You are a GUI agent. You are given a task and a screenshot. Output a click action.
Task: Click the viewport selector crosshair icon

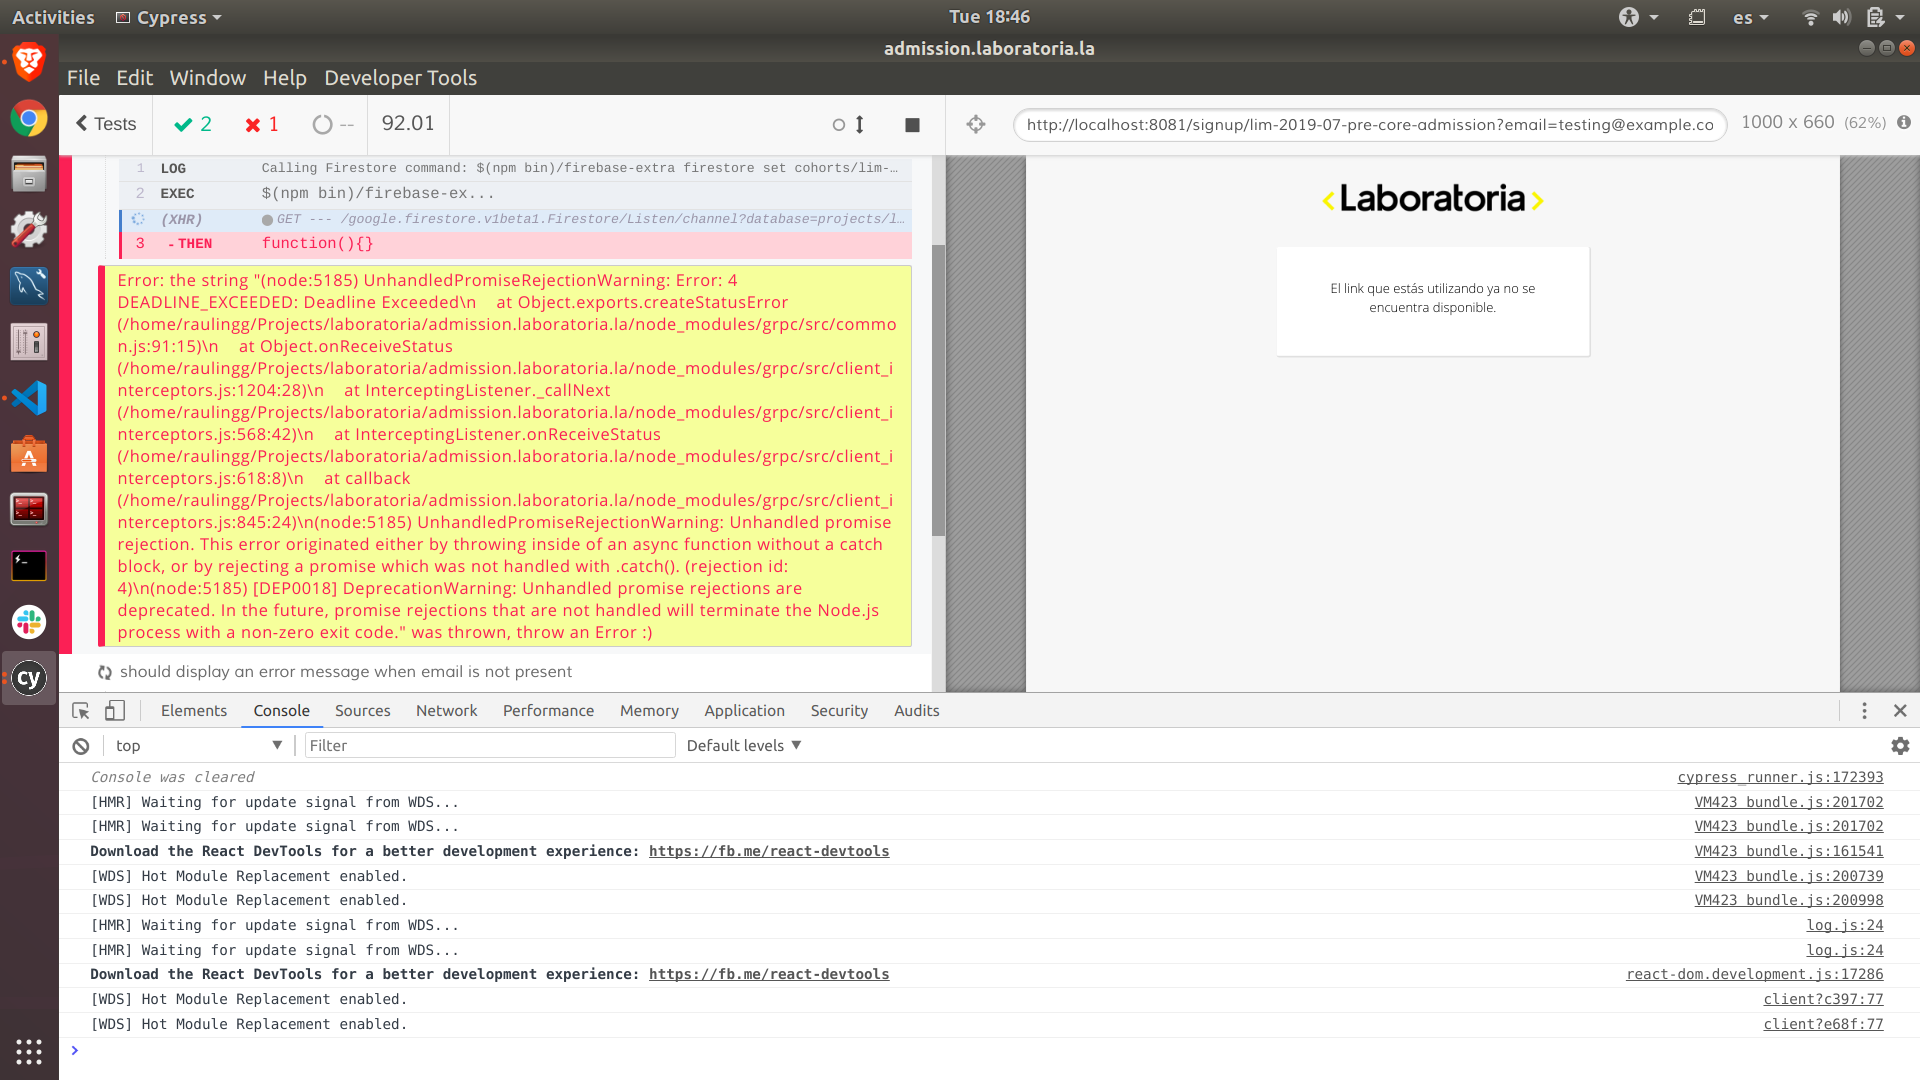click(x=975, y=124)
